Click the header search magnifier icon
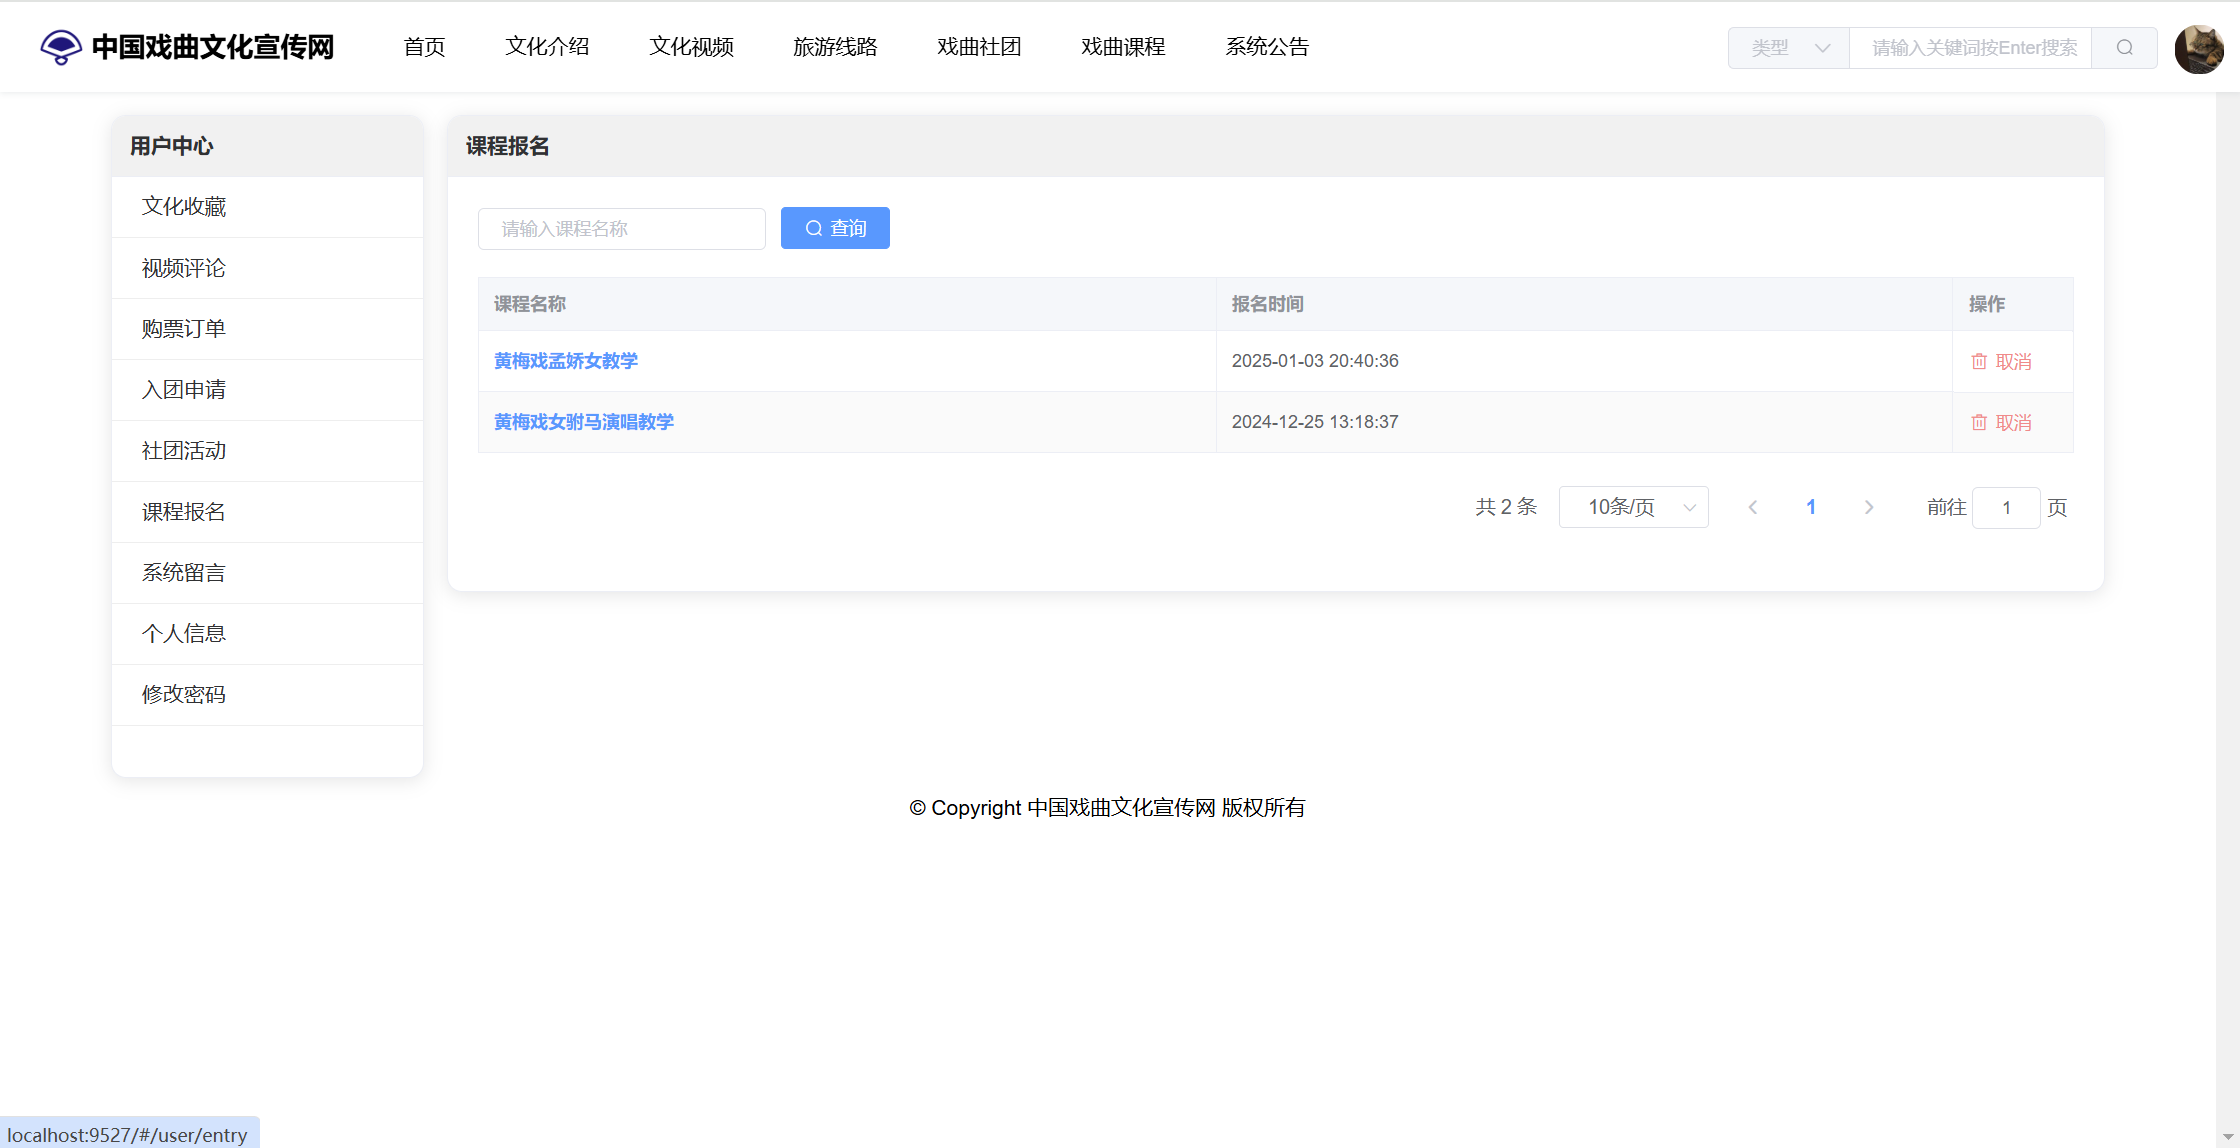 (x=2124, y=48)
